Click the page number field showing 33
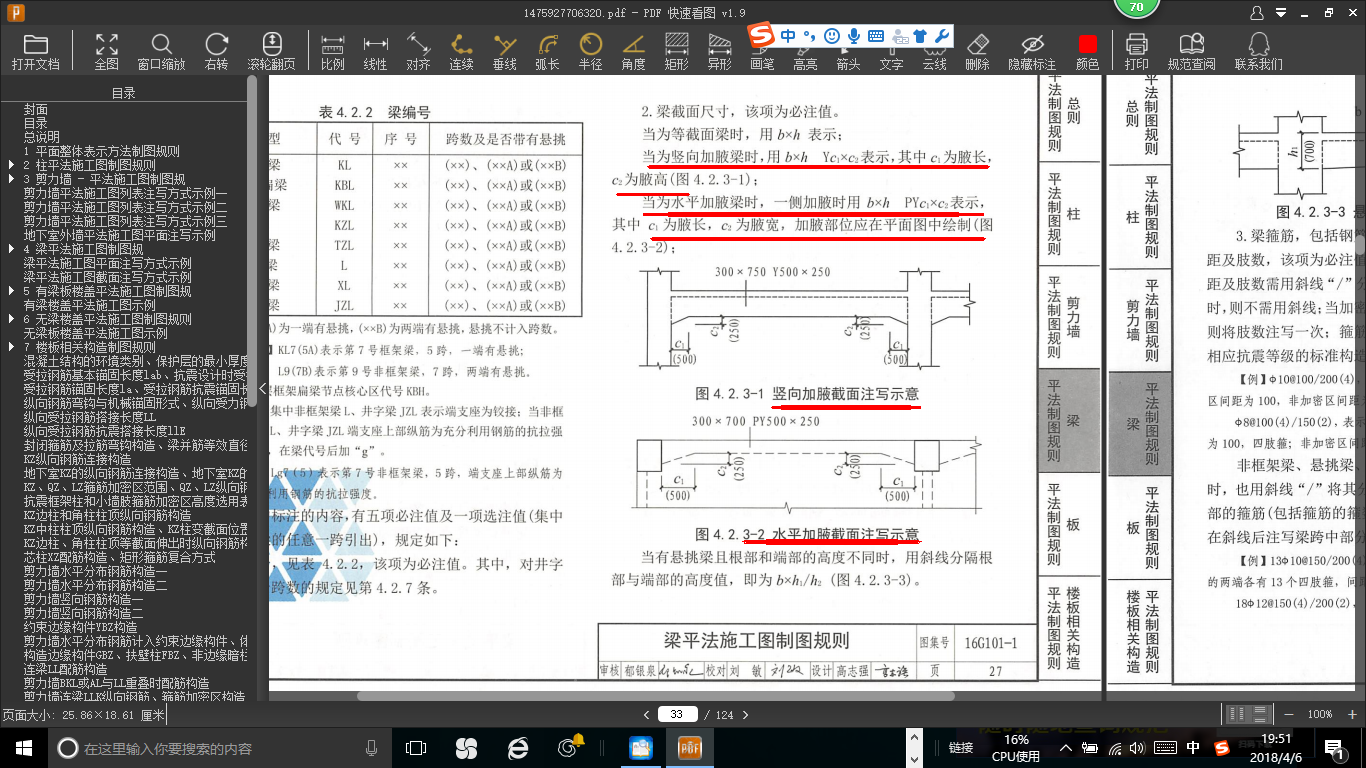Viewport: 1366px width, 768px height. [x=678, y=714]
